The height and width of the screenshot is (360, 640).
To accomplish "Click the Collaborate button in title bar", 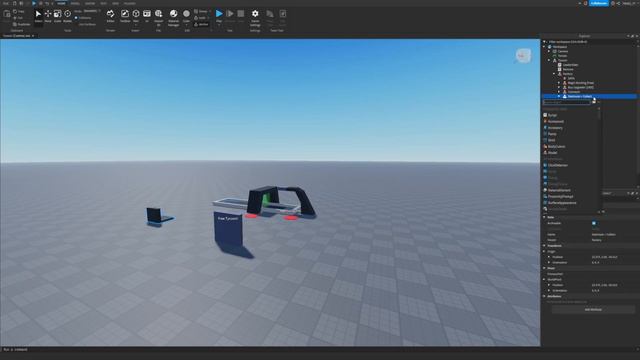I will click(x=599, y=3).
